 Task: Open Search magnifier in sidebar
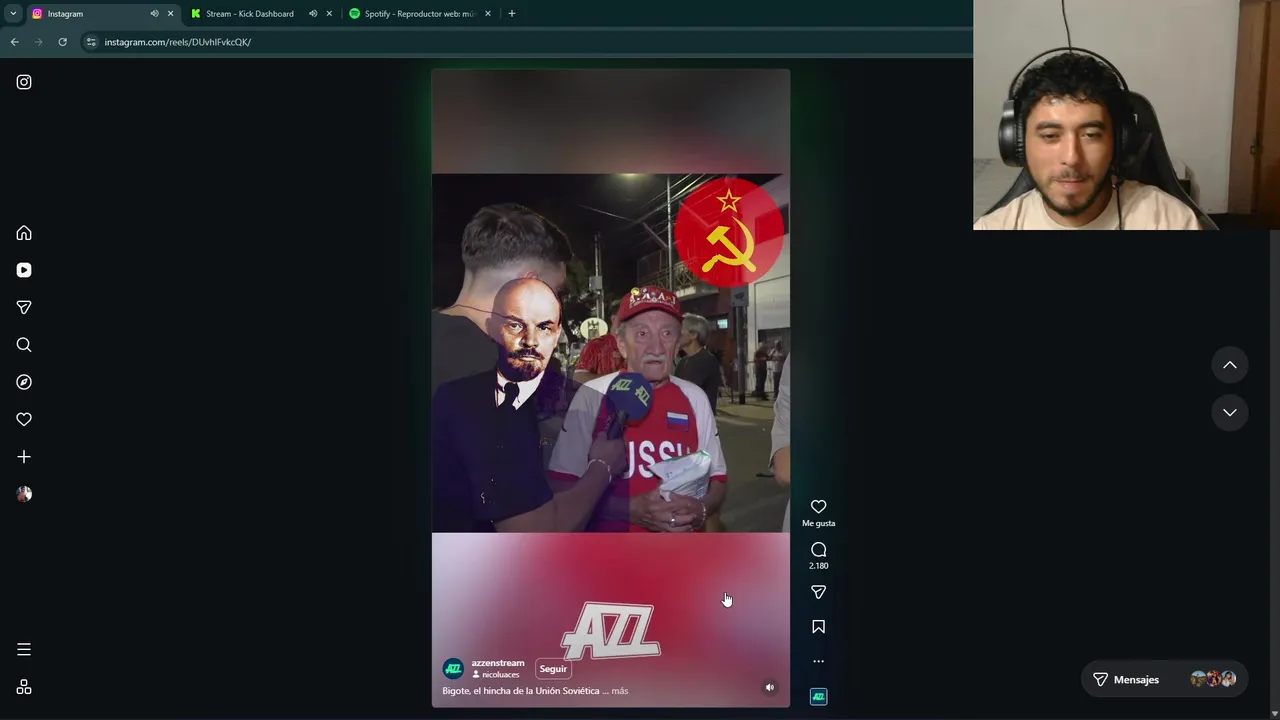point(24,345)
